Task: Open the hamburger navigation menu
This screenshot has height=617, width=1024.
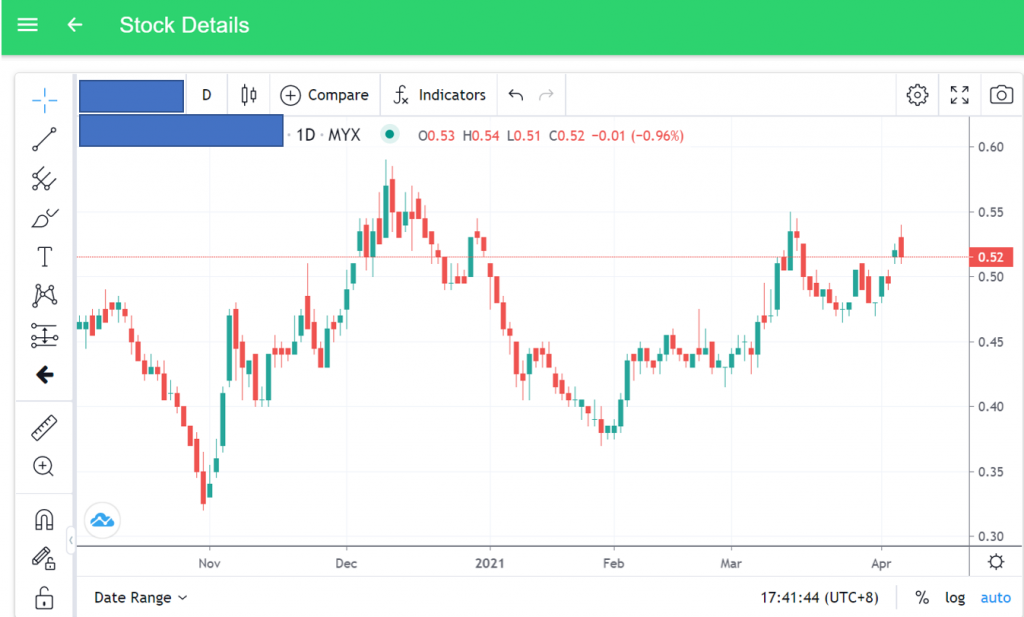Action: pyautogui.click(x=28, y=25)
